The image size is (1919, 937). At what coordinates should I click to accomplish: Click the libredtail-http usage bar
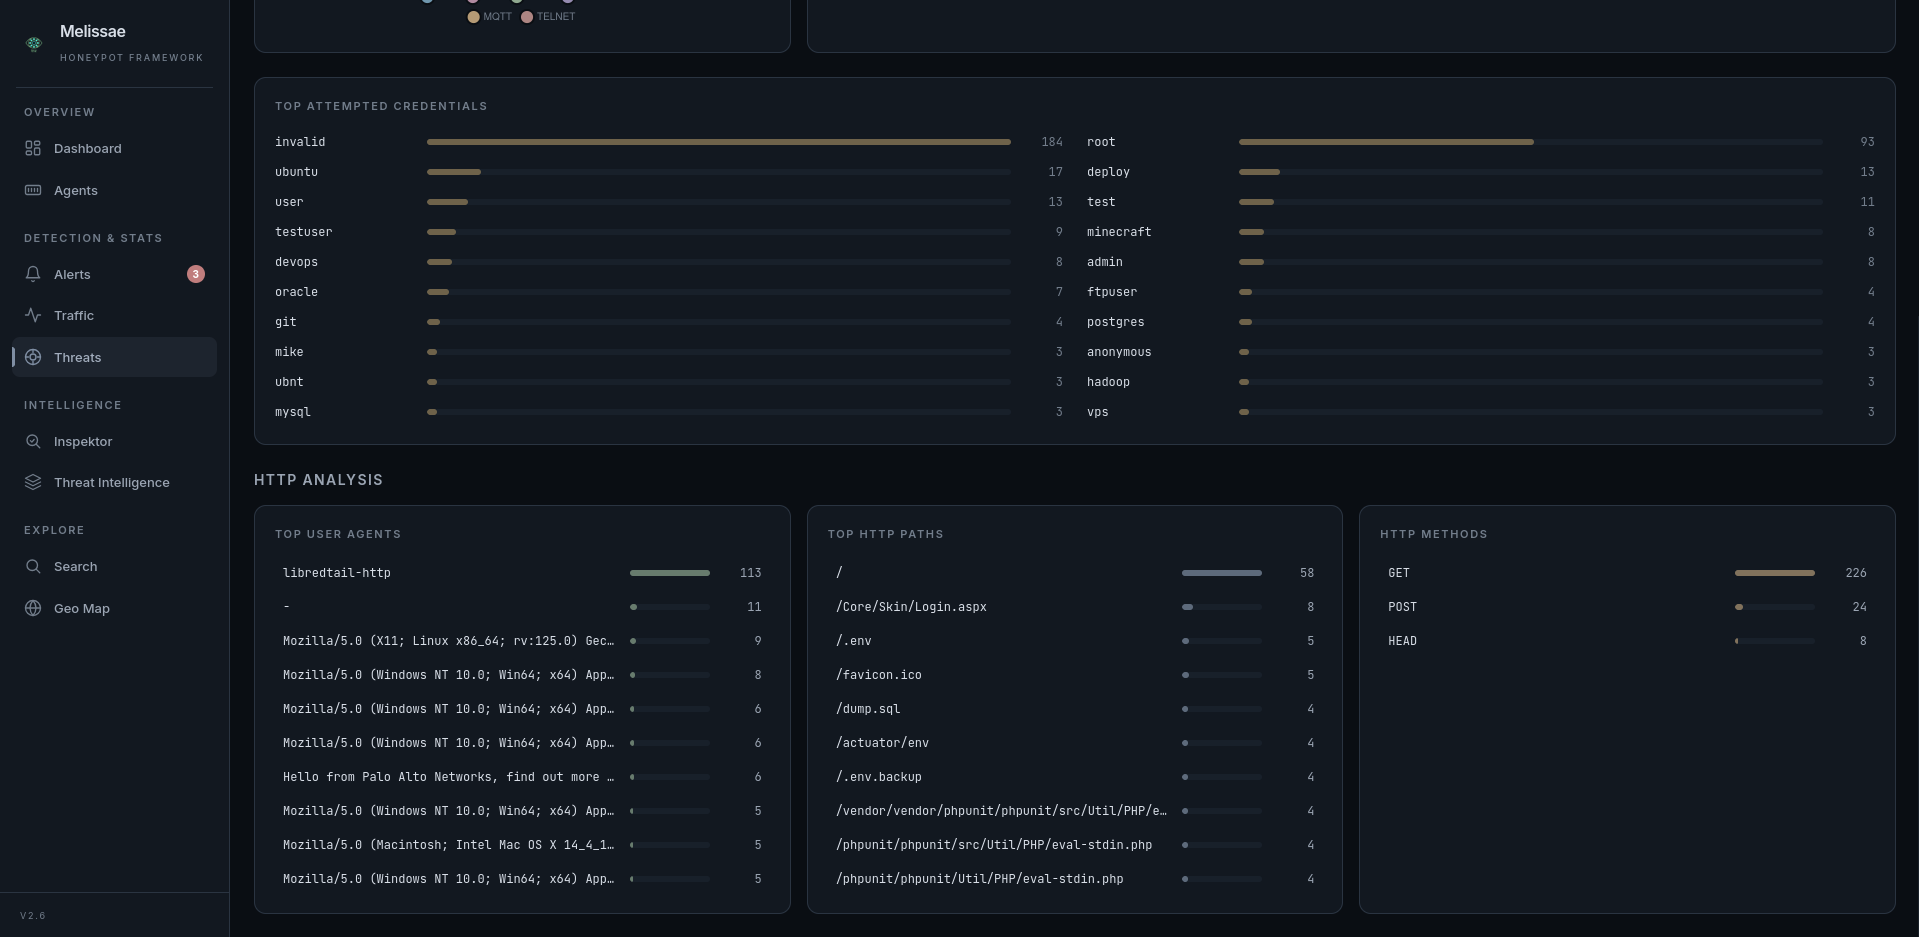tap(670, 573)
